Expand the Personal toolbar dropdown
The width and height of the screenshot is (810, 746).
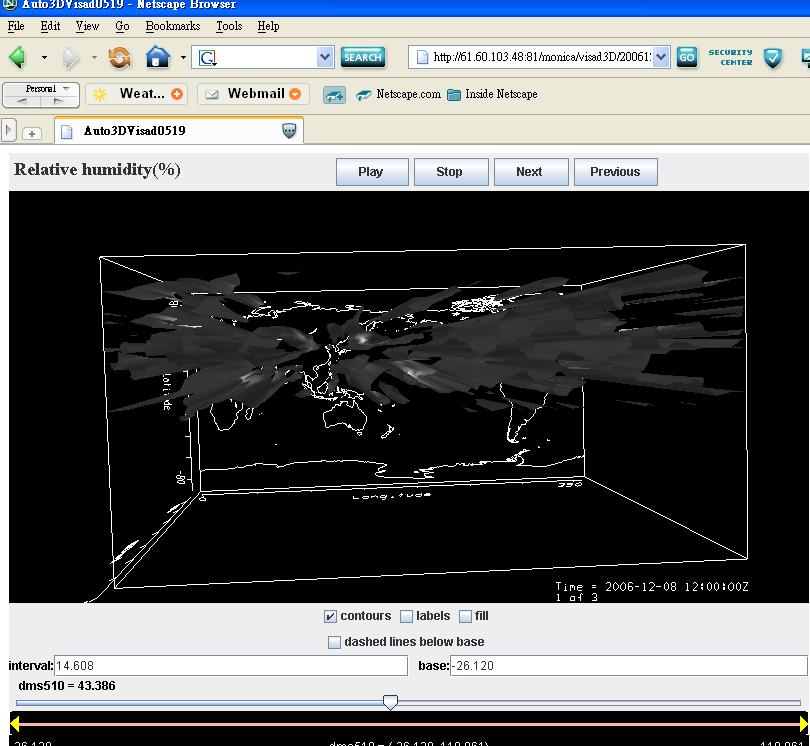[x=66, y=89]
